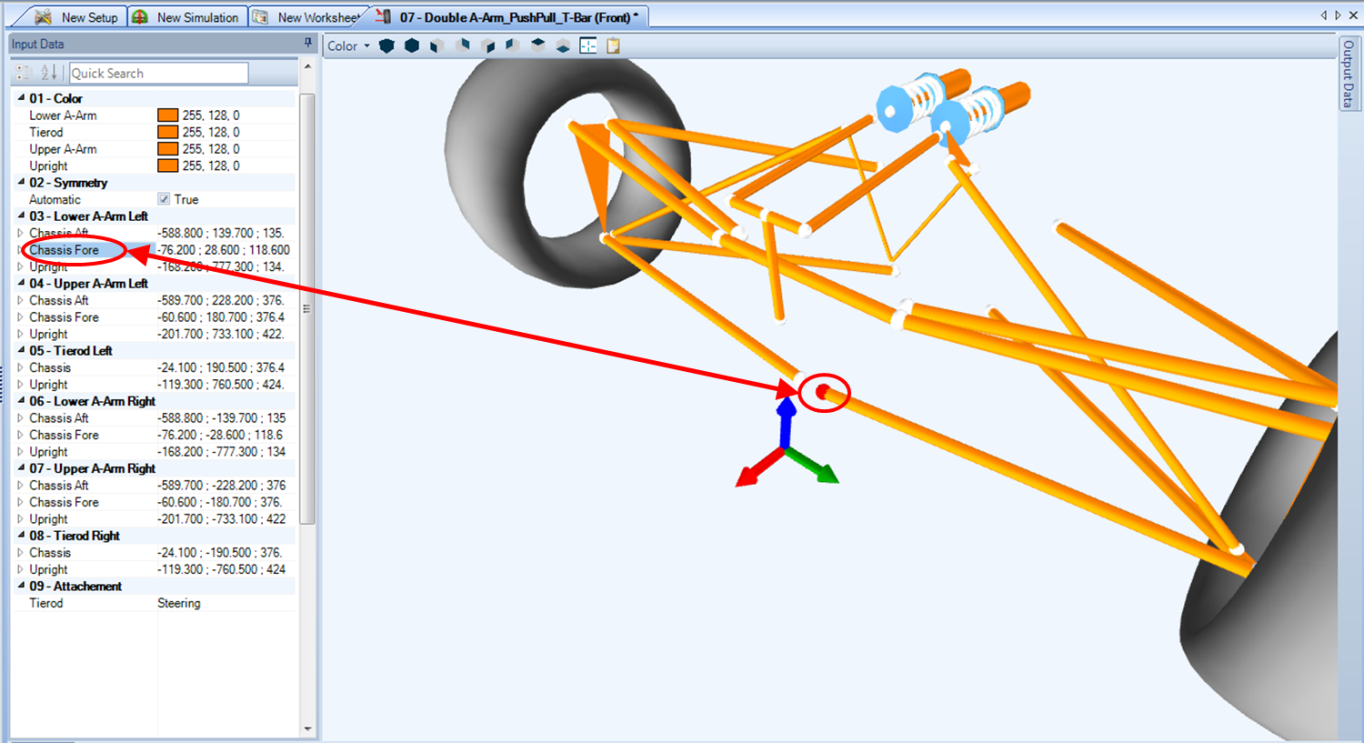Click the Upper A-Arm orange color swatch

click(167, 149)
